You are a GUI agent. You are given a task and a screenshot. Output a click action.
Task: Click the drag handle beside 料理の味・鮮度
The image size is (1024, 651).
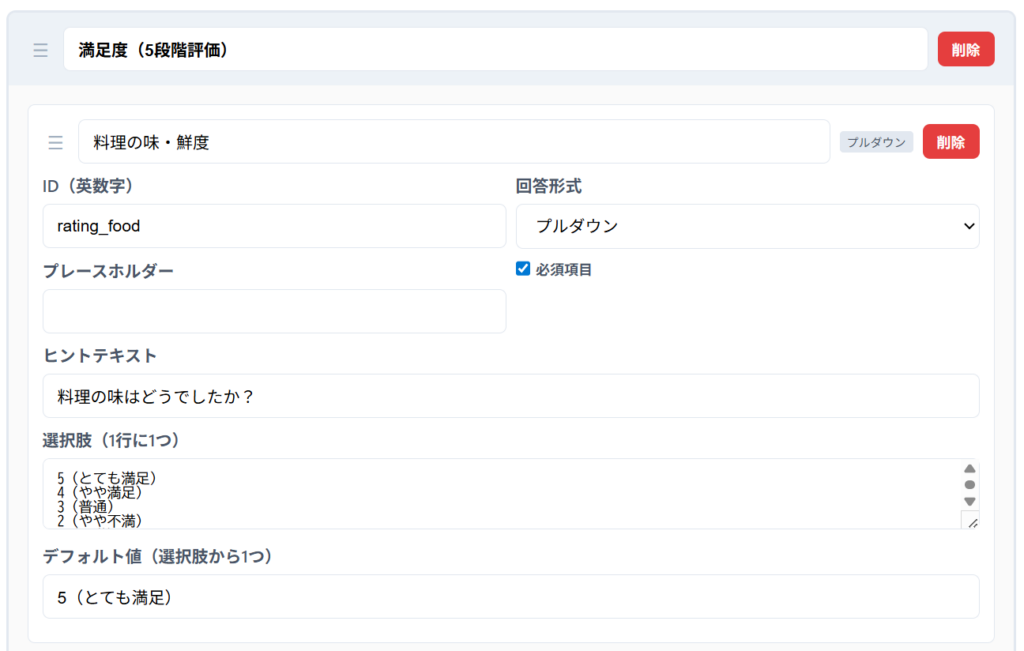point(56,142)
